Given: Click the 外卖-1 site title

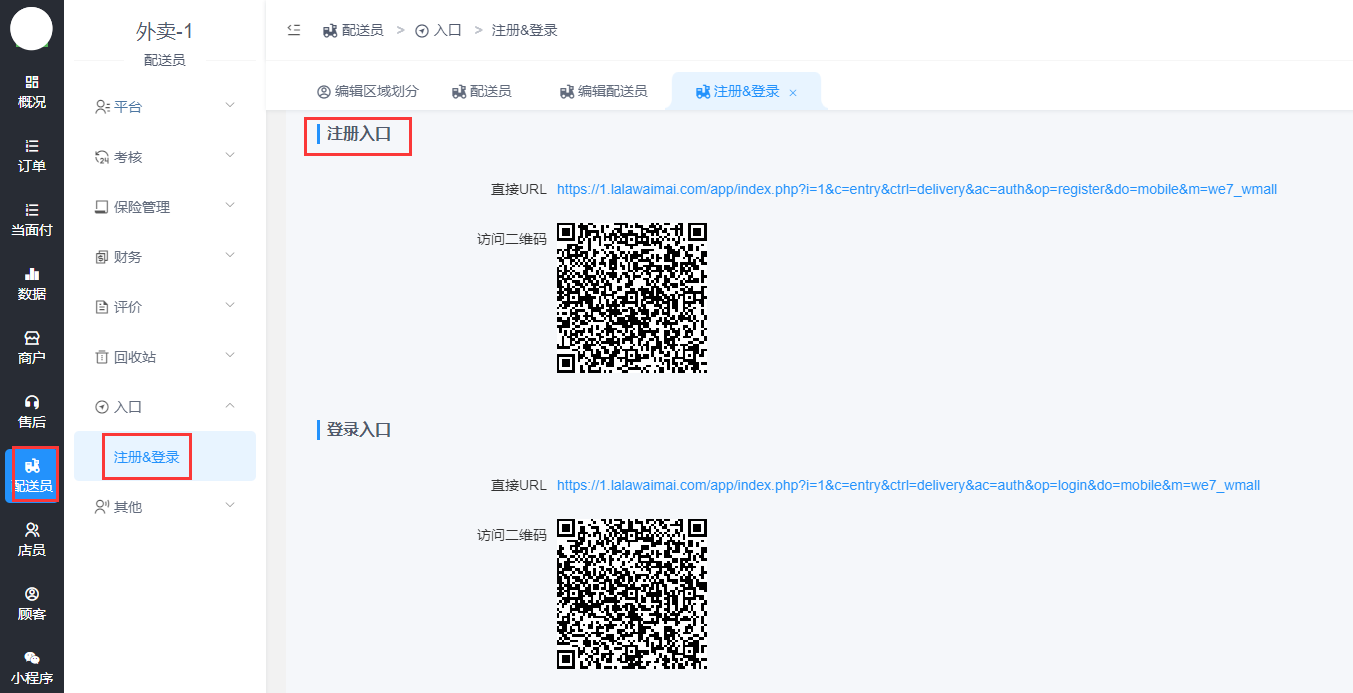Looking at the screenshot, I should click(x=165, y=31).
